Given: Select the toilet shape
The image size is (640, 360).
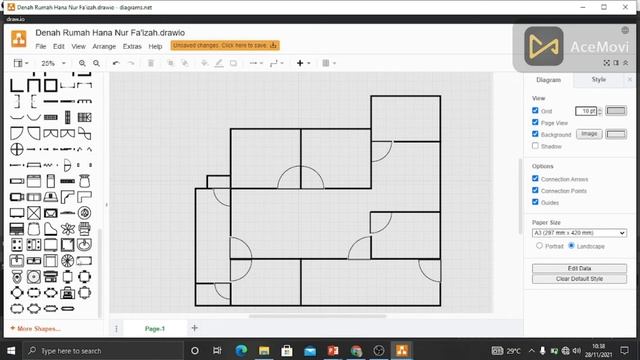Looking at the screenshot, I should [17, 277].
